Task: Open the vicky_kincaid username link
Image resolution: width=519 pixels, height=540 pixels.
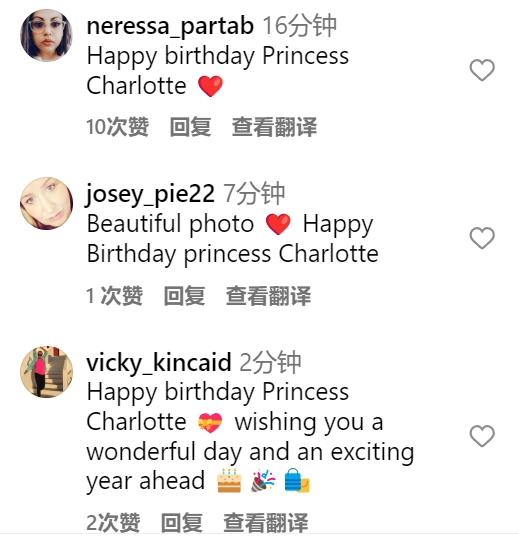Action: click(159, 363)
